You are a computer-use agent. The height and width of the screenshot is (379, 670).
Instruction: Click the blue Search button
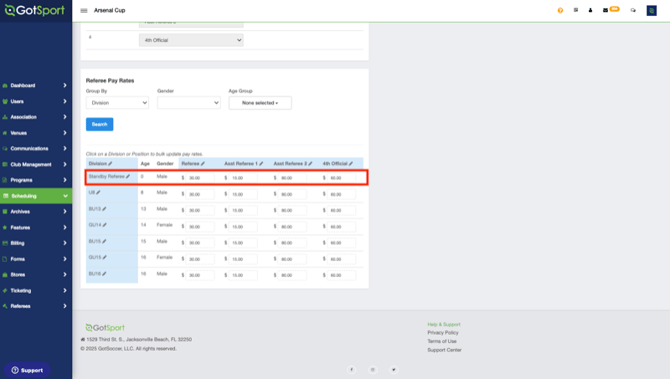[100, 124]
